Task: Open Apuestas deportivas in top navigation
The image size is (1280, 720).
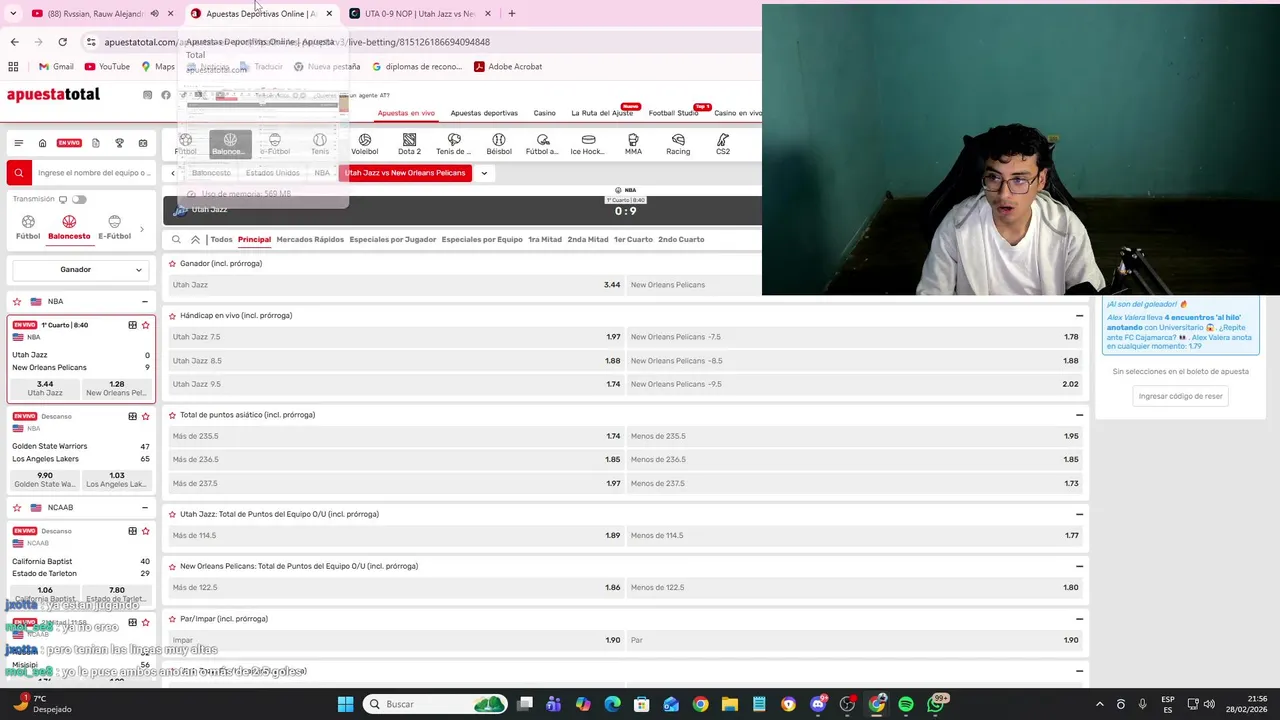Action: tap(484, 113)
